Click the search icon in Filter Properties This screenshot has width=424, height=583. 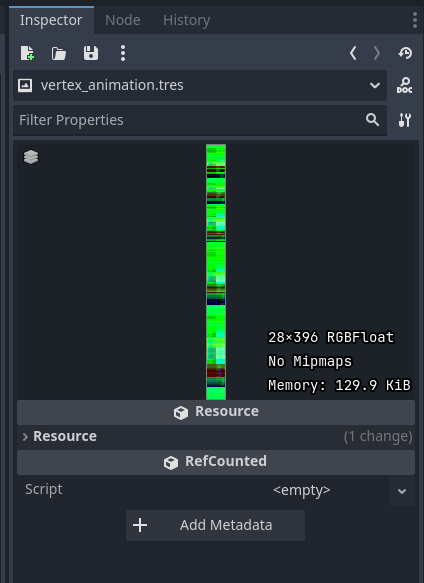372,120
